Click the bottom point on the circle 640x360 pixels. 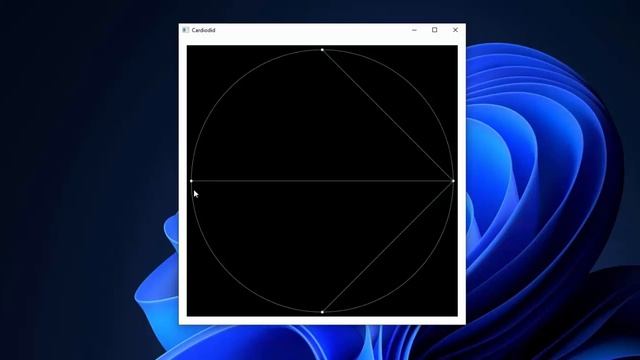(322, 312)
